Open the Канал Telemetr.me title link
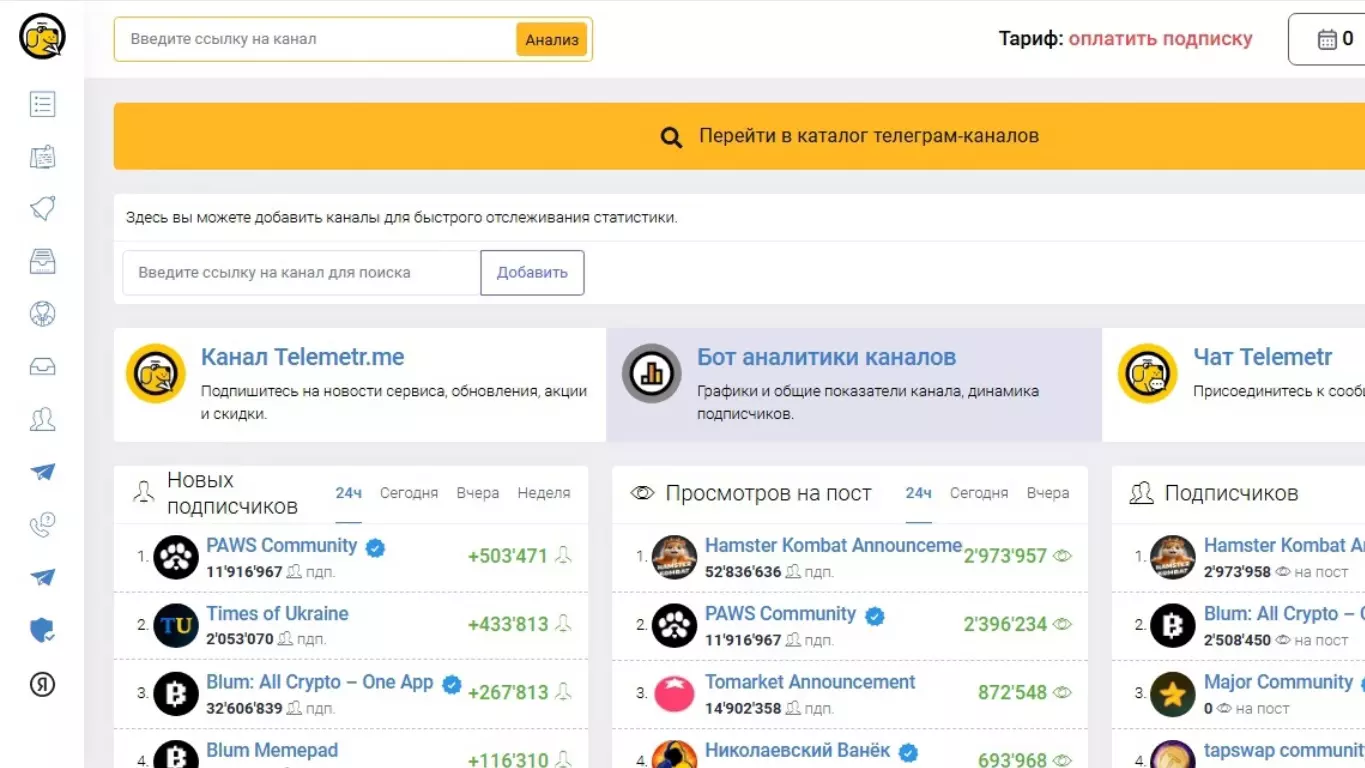The height and width of the screenshot is (768, 1365). click(303, 357)
